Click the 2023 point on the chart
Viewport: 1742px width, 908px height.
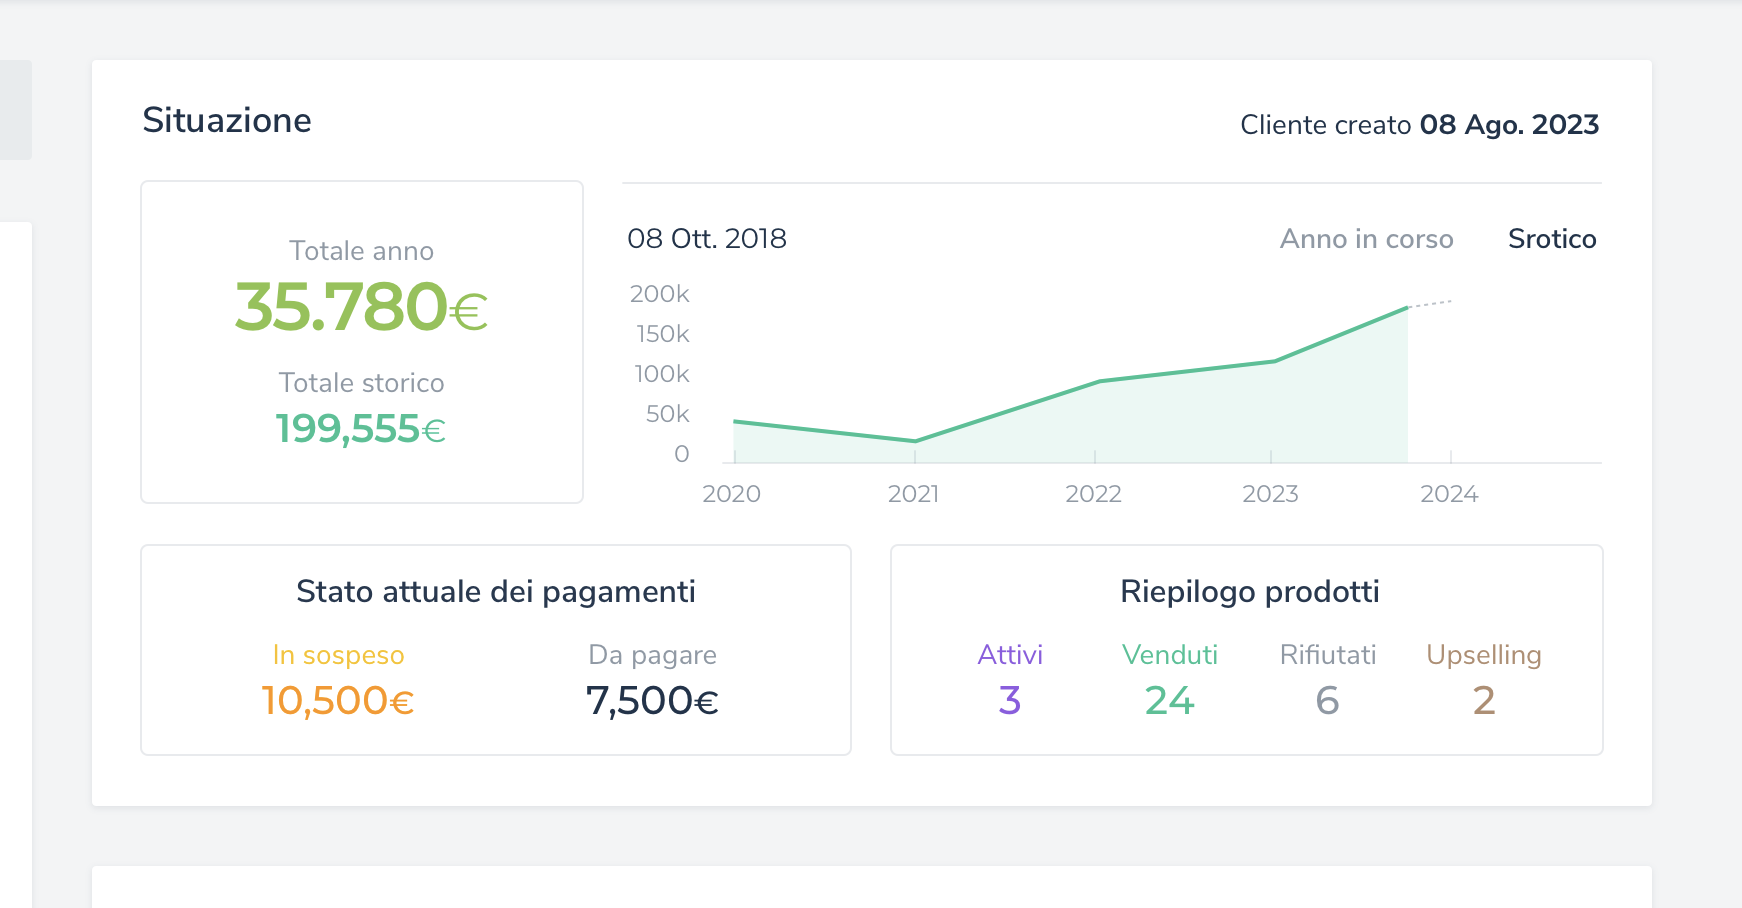pyautogui.click(x=1273, y=361)
